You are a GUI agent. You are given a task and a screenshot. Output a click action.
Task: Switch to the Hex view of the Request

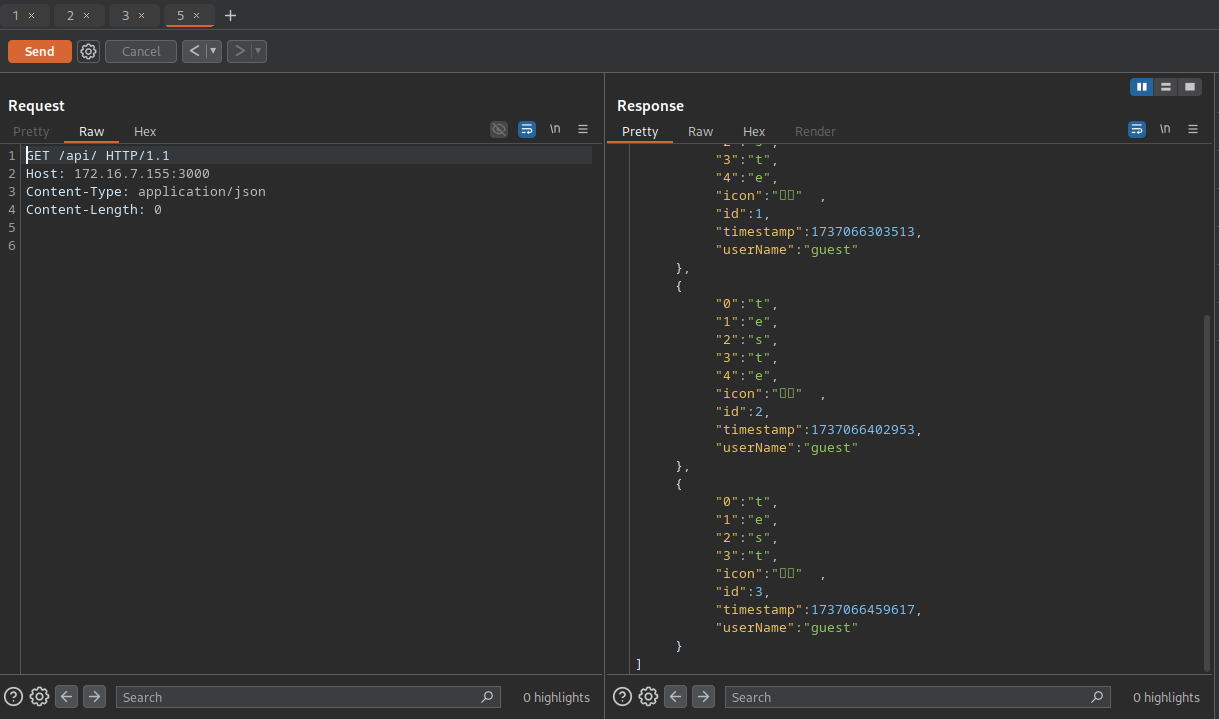(x=144, y=131)
